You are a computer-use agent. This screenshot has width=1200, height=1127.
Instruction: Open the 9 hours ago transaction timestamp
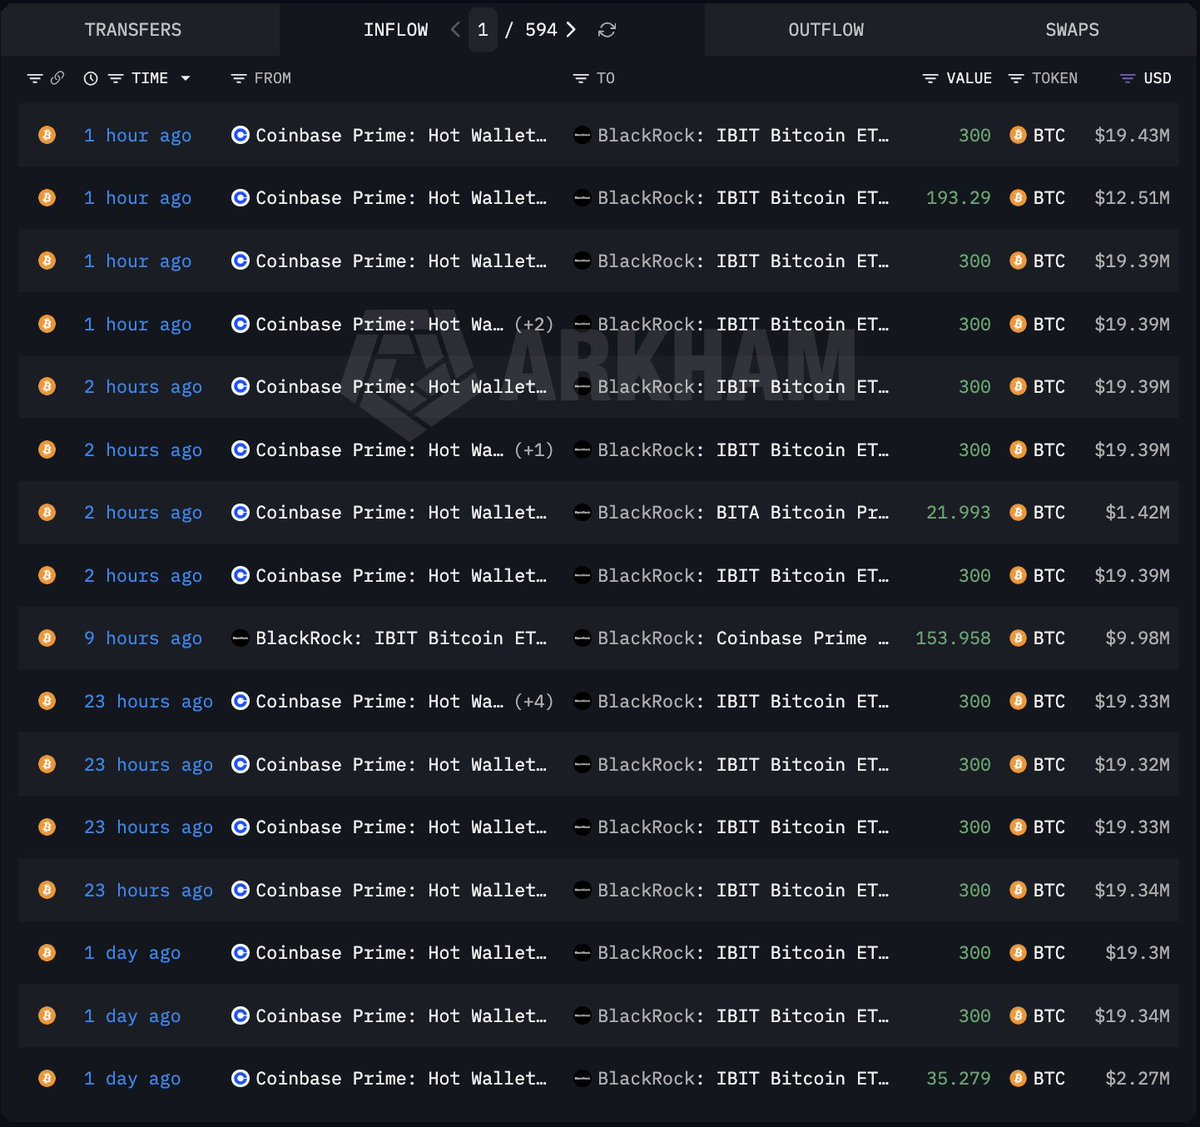pyautogui.click(x=143, y=638)
